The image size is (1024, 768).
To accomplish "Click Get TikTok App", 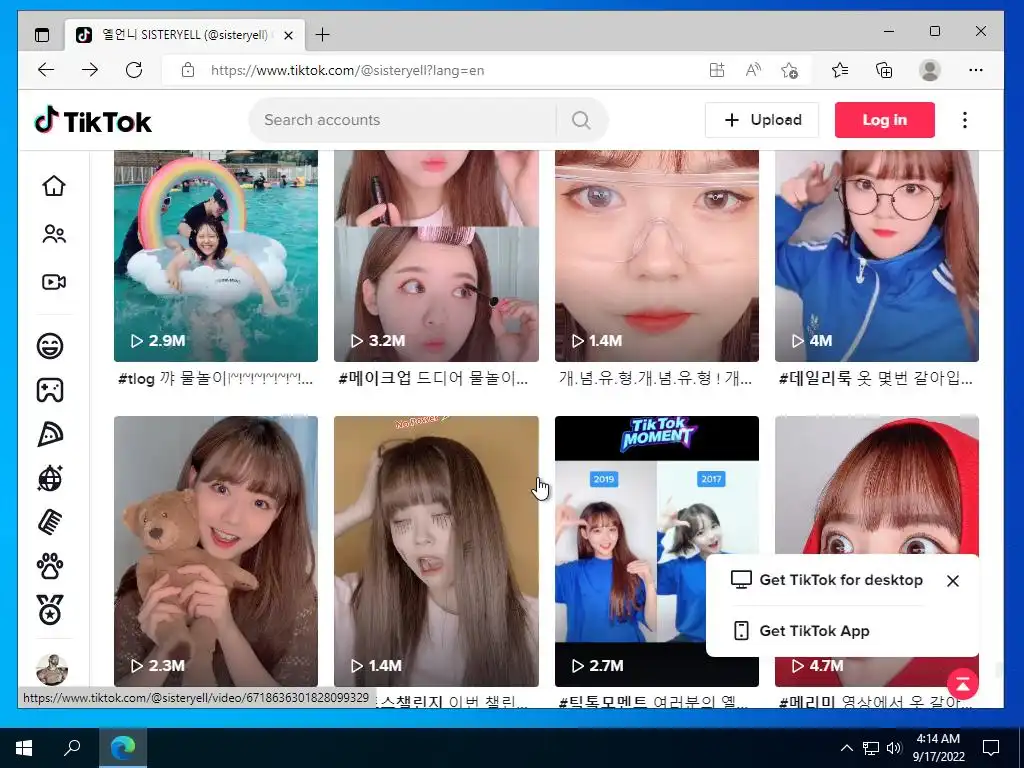I will click(801, 631).
